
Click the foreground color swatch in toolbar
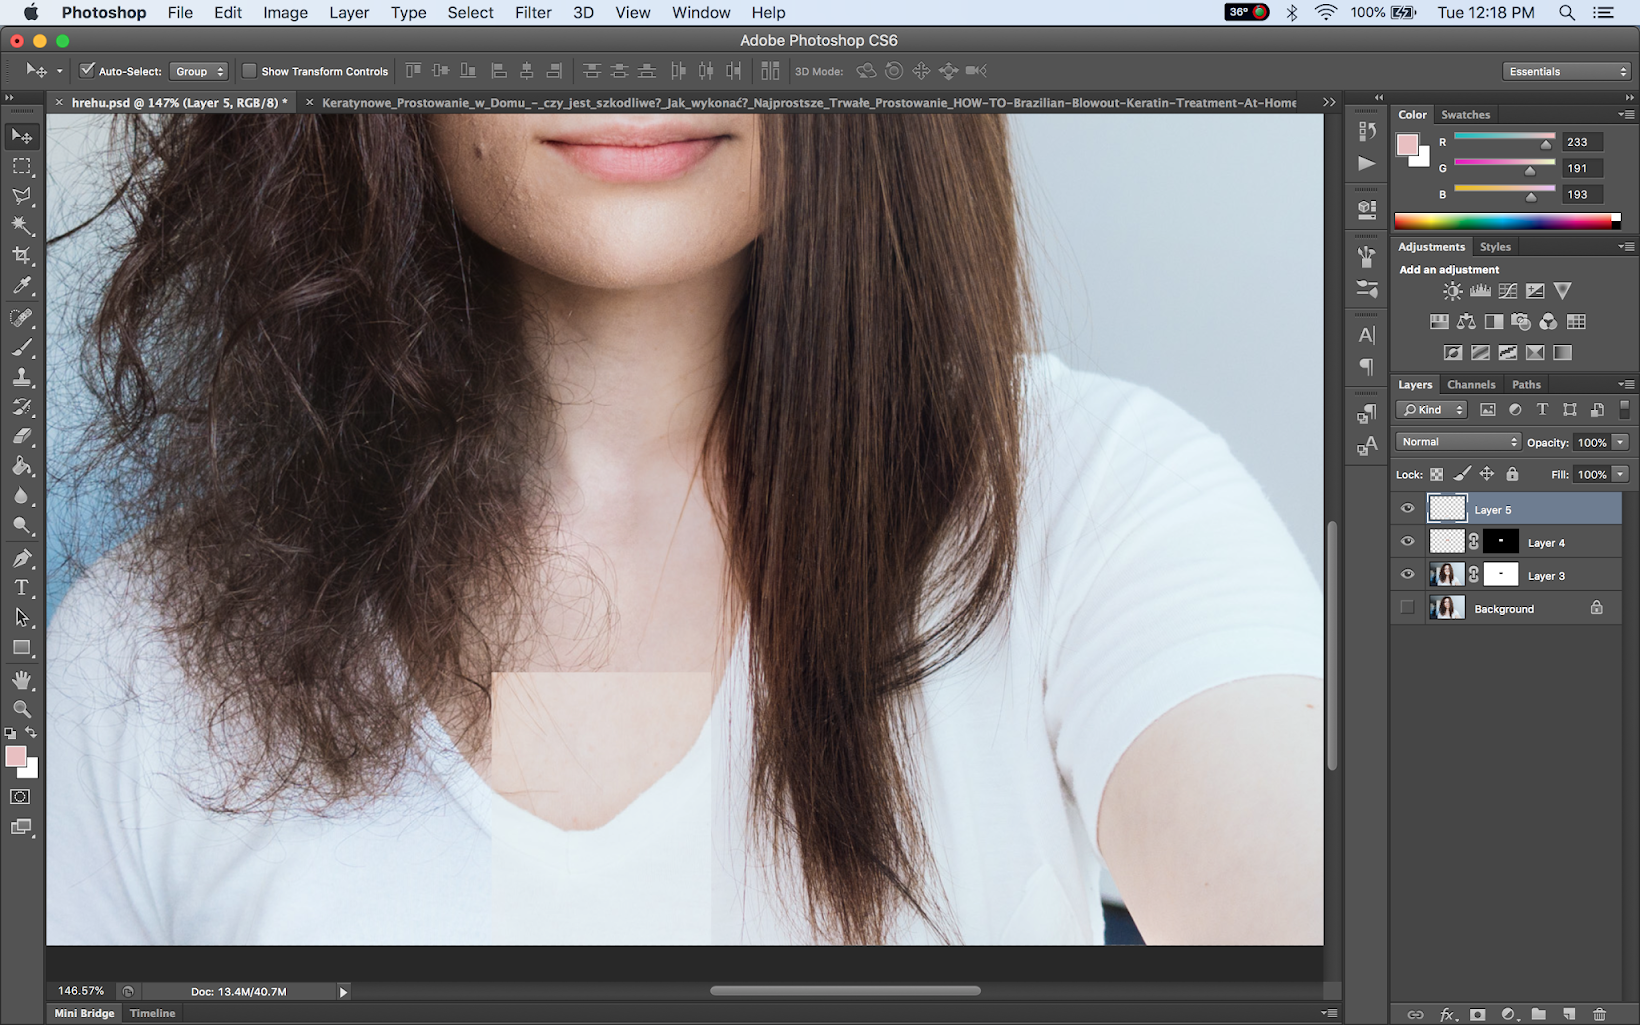point(16,757)
